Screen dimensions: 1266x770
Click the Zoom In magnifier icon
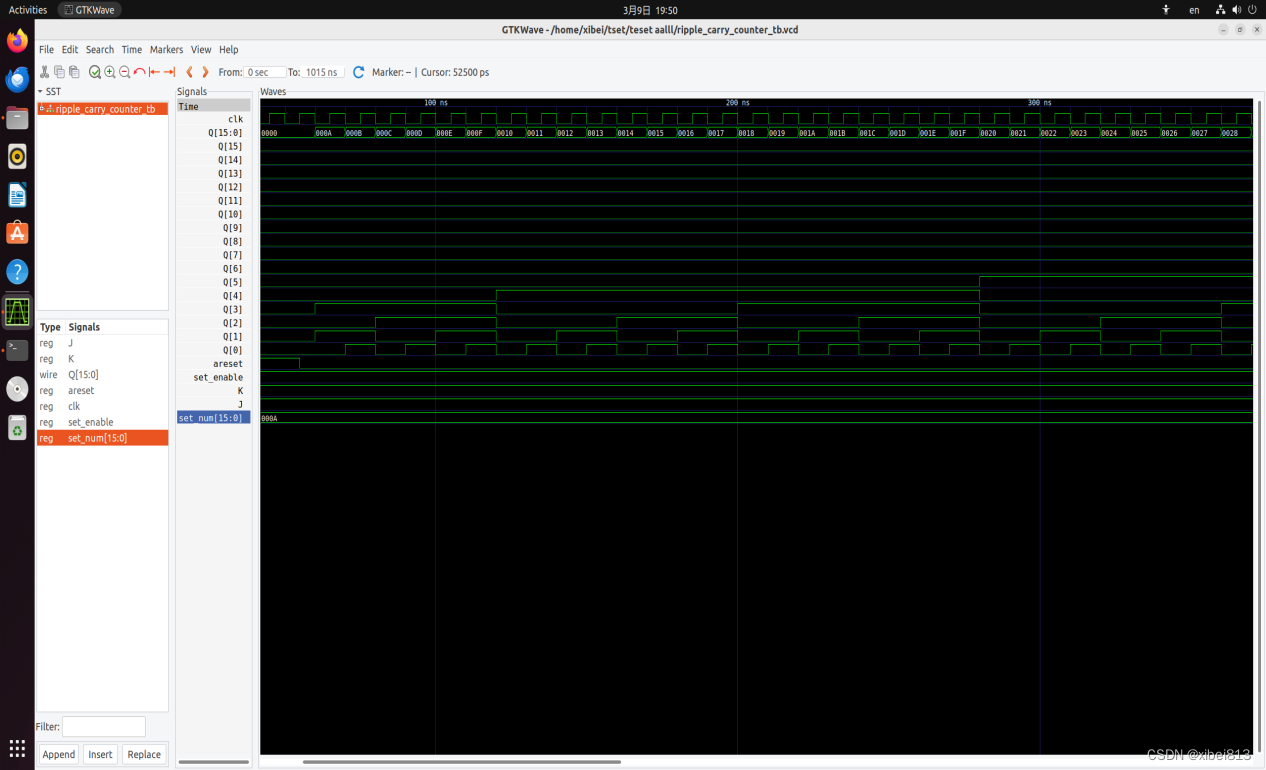110,72
